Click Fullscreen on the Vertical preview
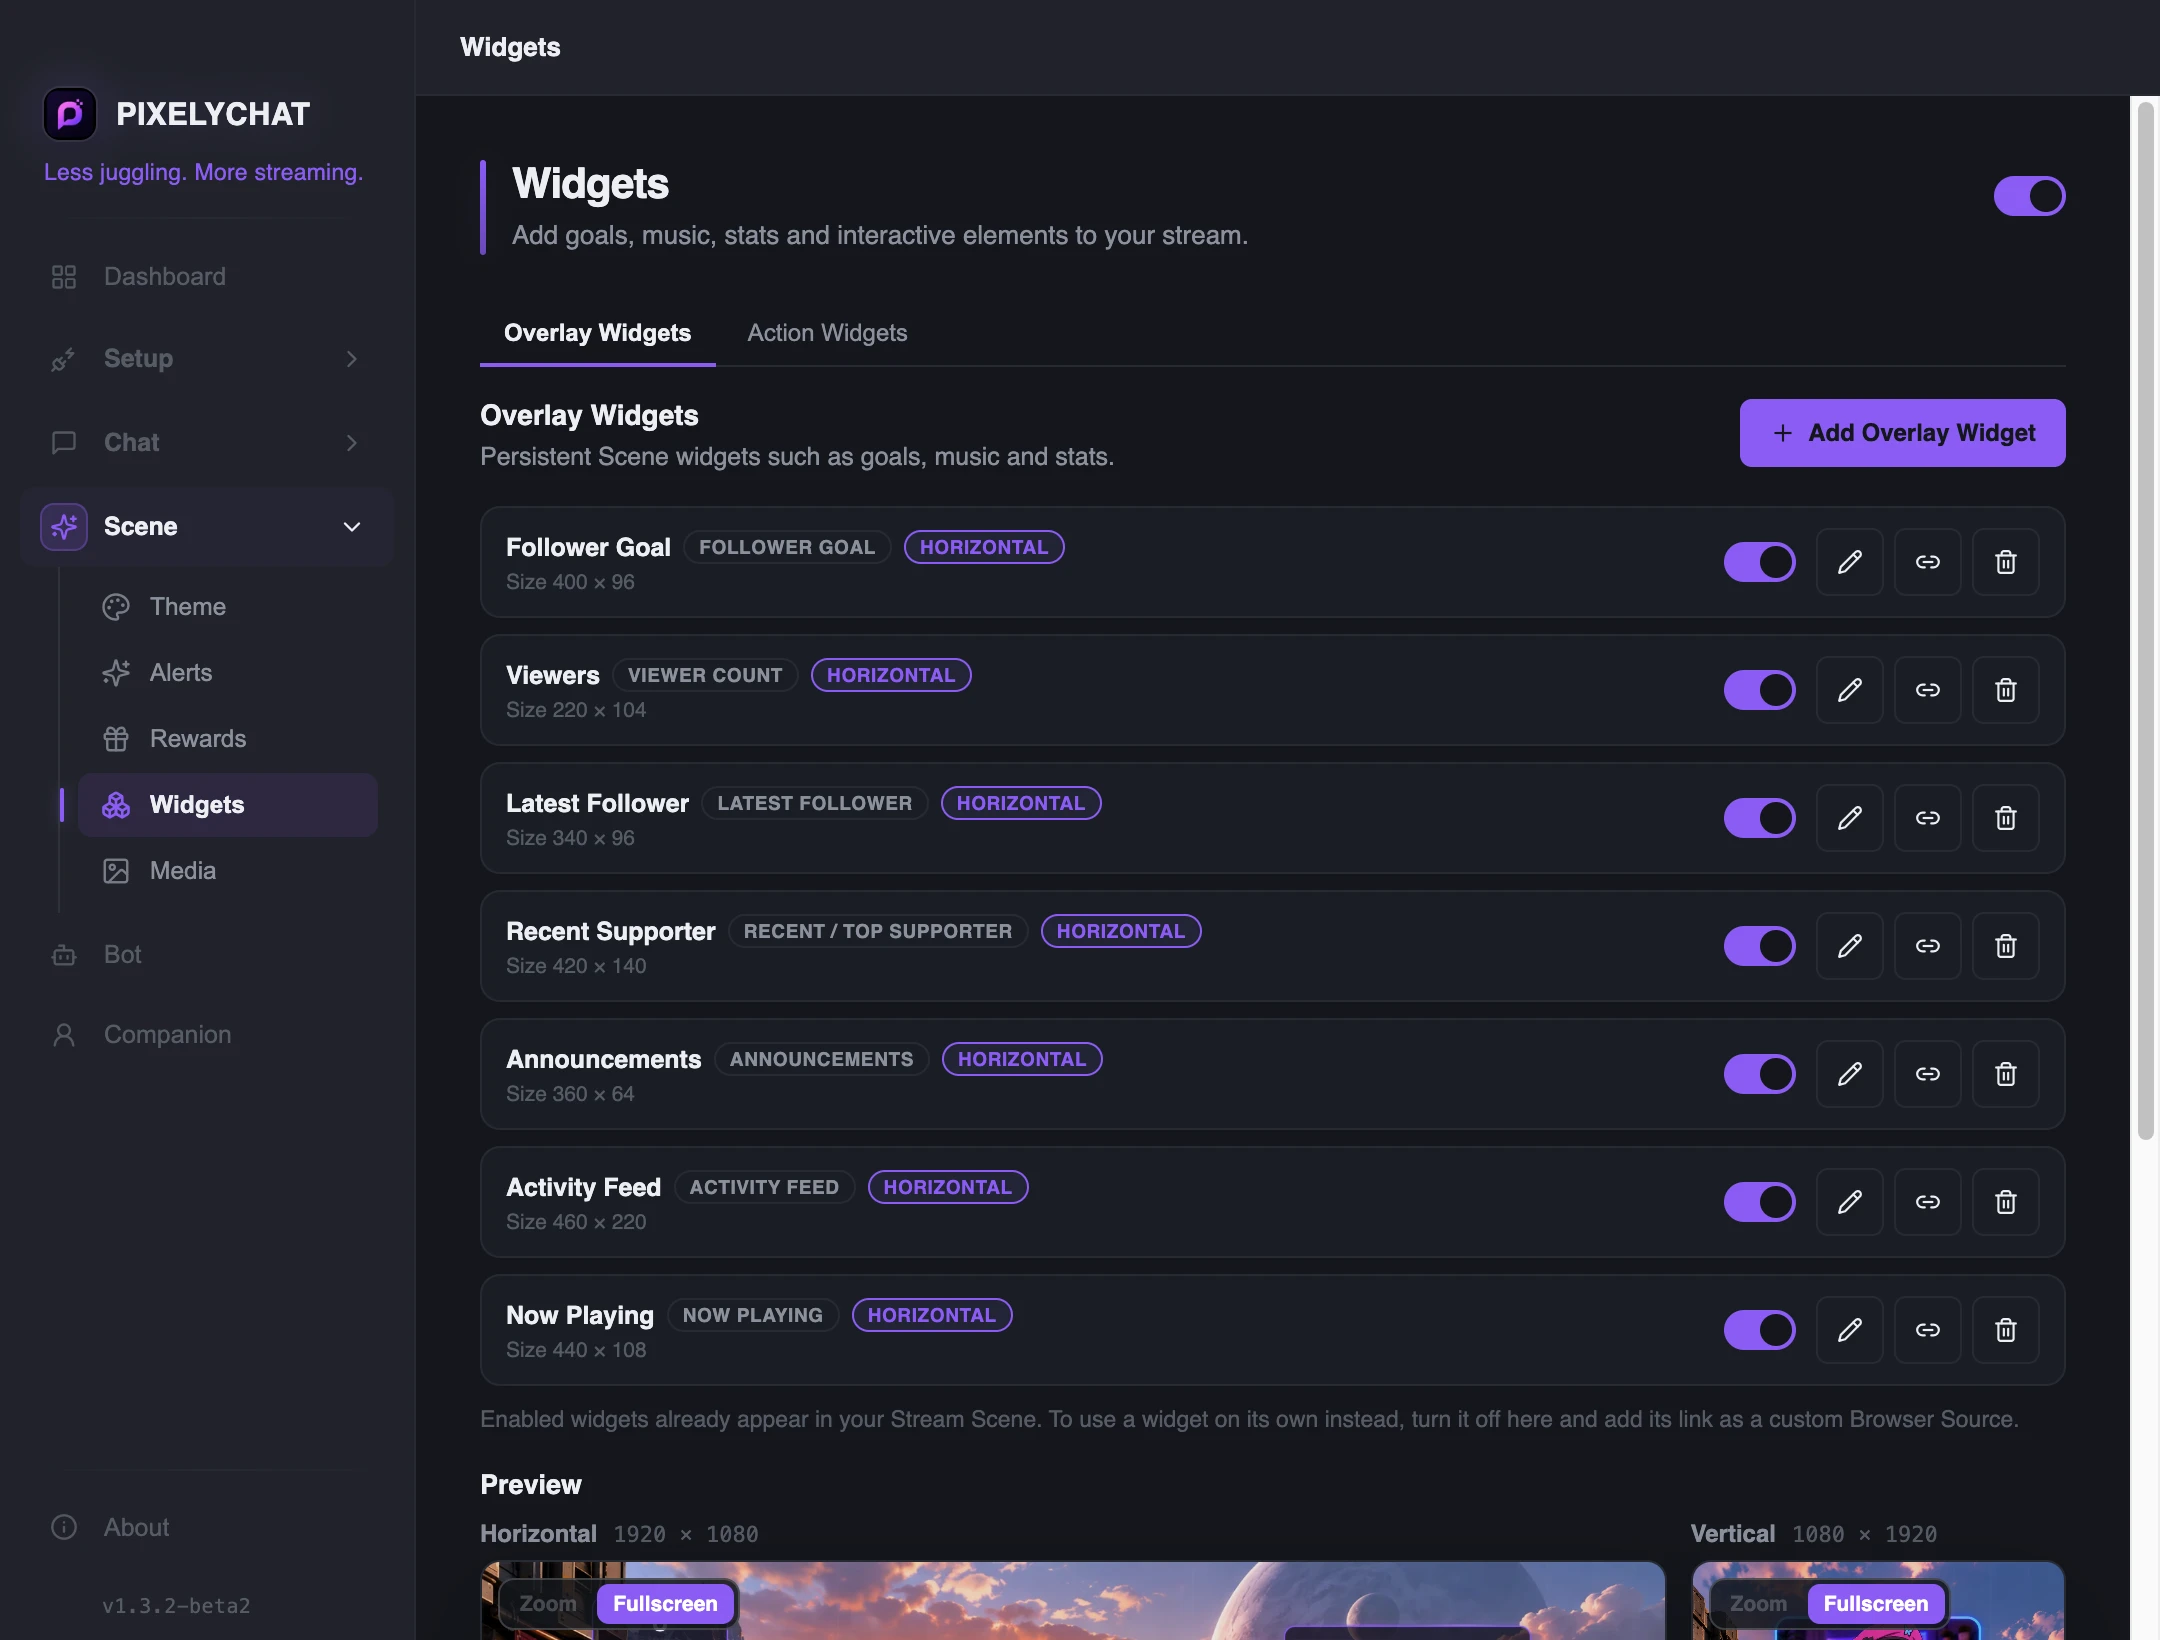The image size is (2160, 1640). click(x=1875, y=1604)
